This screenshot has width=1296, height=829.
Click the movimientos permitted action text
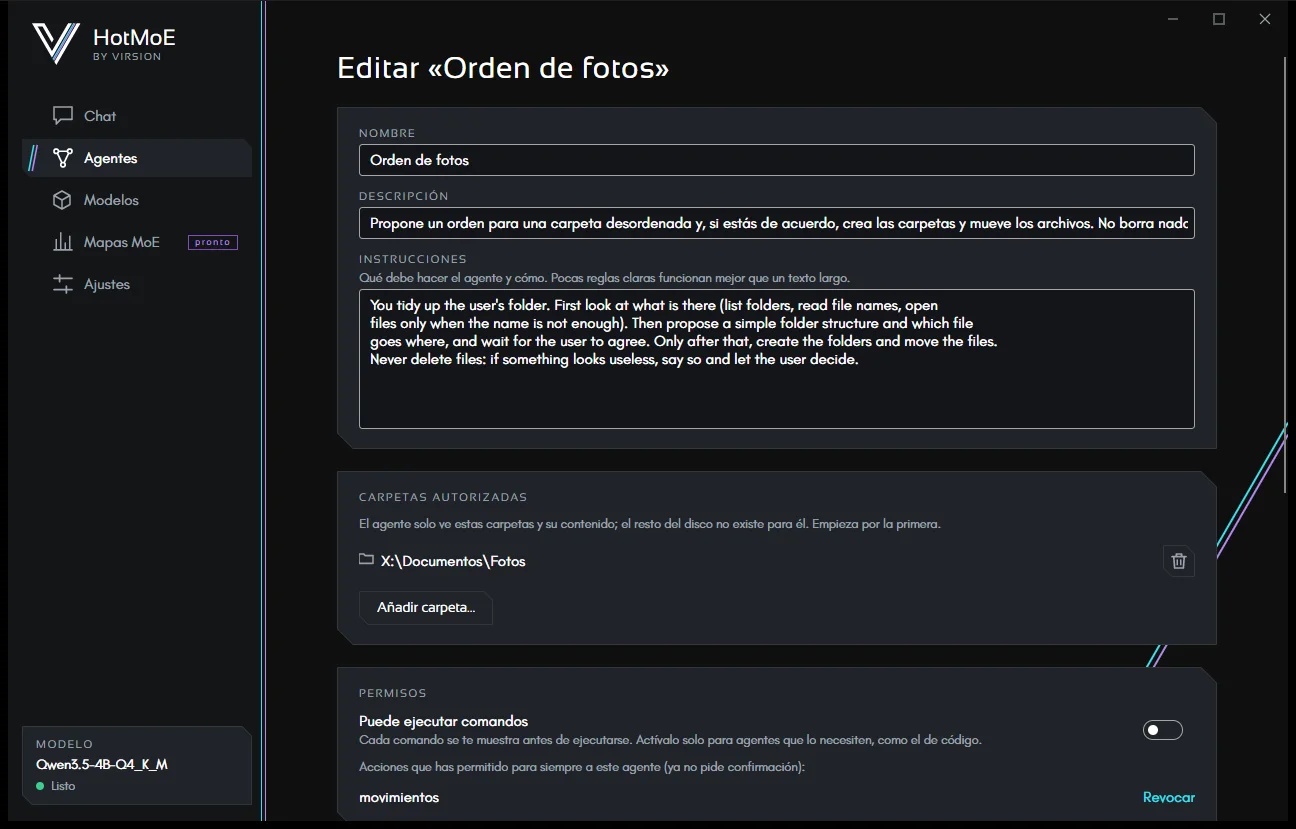[399, 797]
